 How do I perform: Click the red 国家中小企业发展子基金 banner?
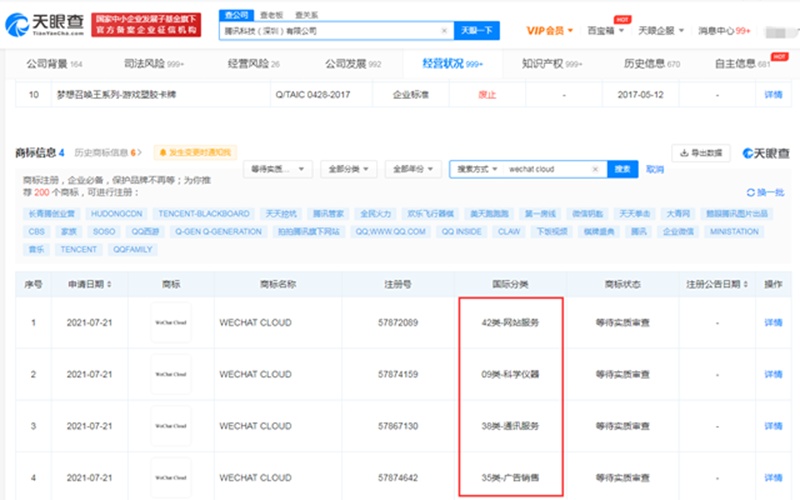pyautogui.click(x=146, y=24)
